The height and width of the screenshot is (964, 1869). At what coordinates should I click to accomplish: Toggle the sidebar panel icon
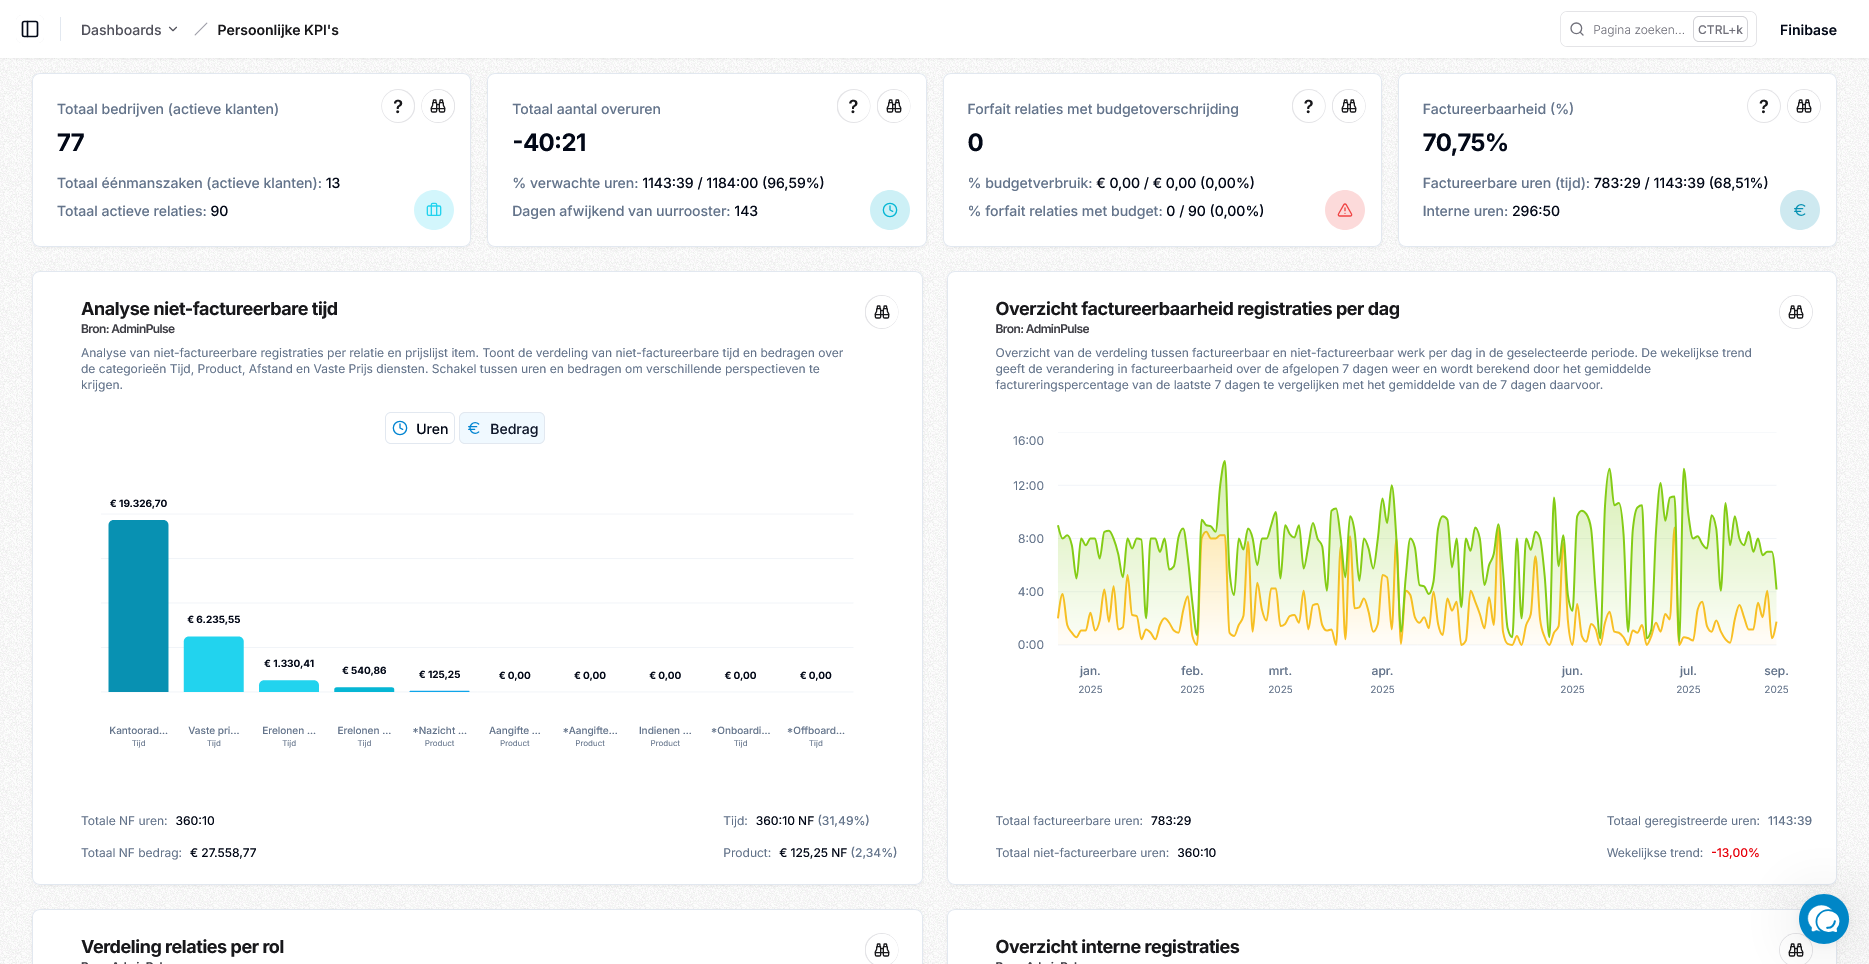coord(30,30)
